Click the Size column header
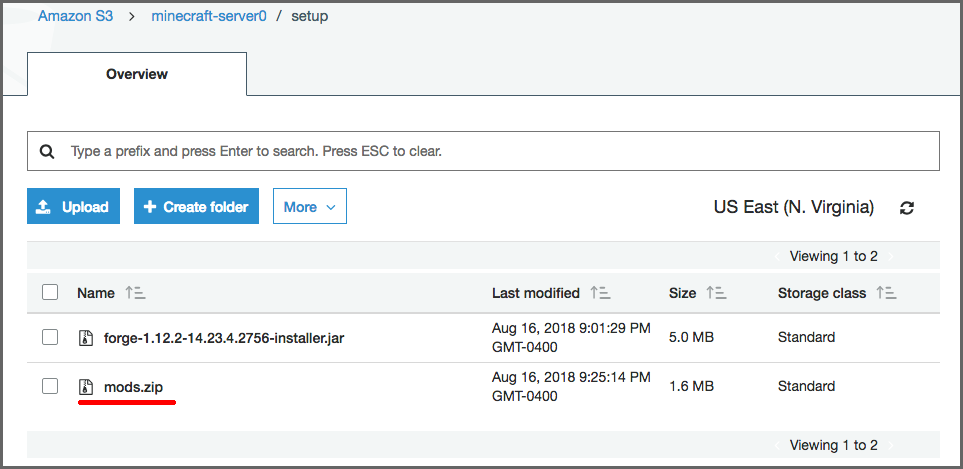The image size is (963, 469). click(682, 293)
